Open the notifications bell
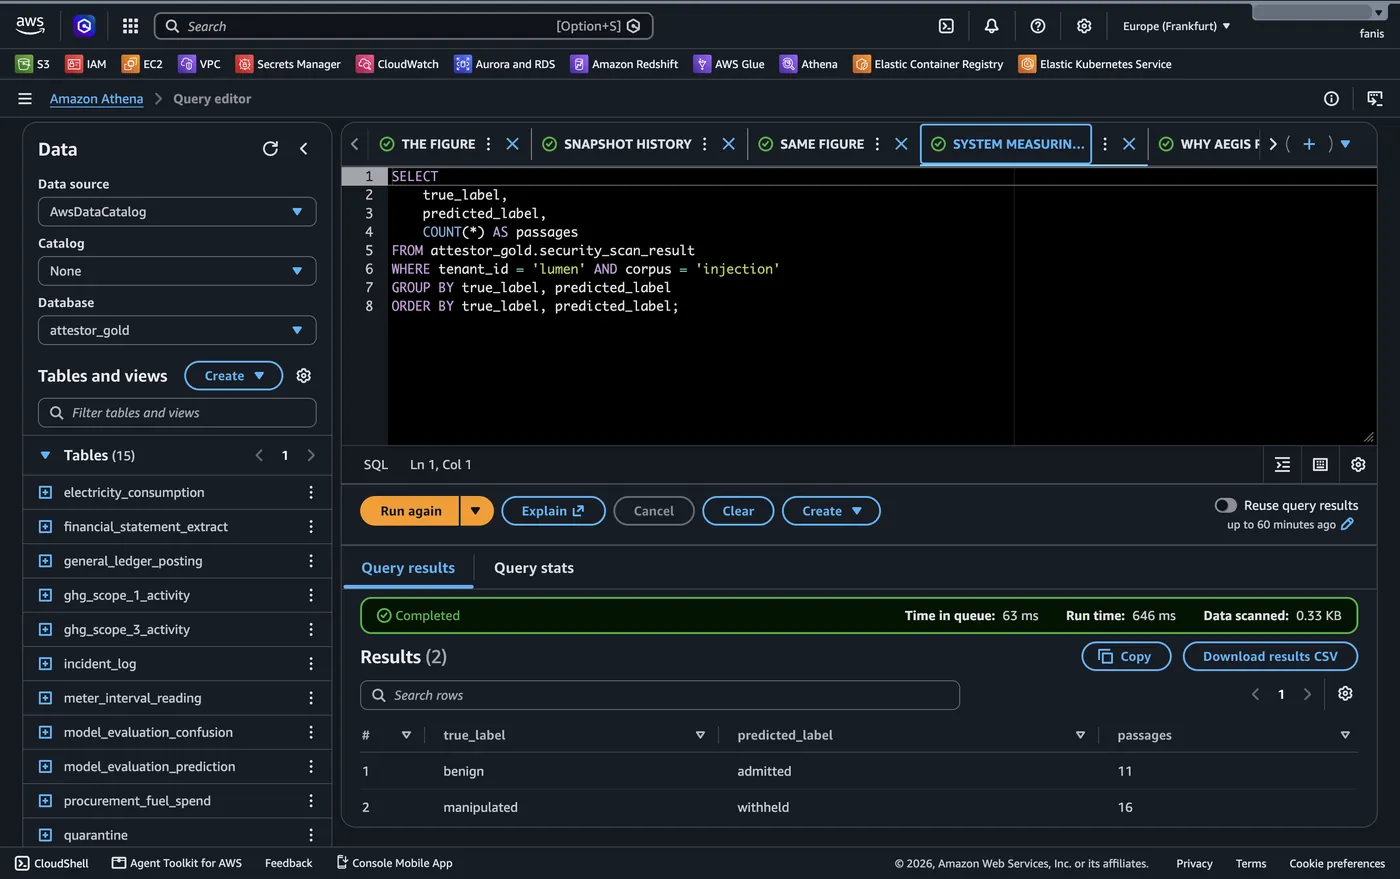 click(x=991, y=26)
